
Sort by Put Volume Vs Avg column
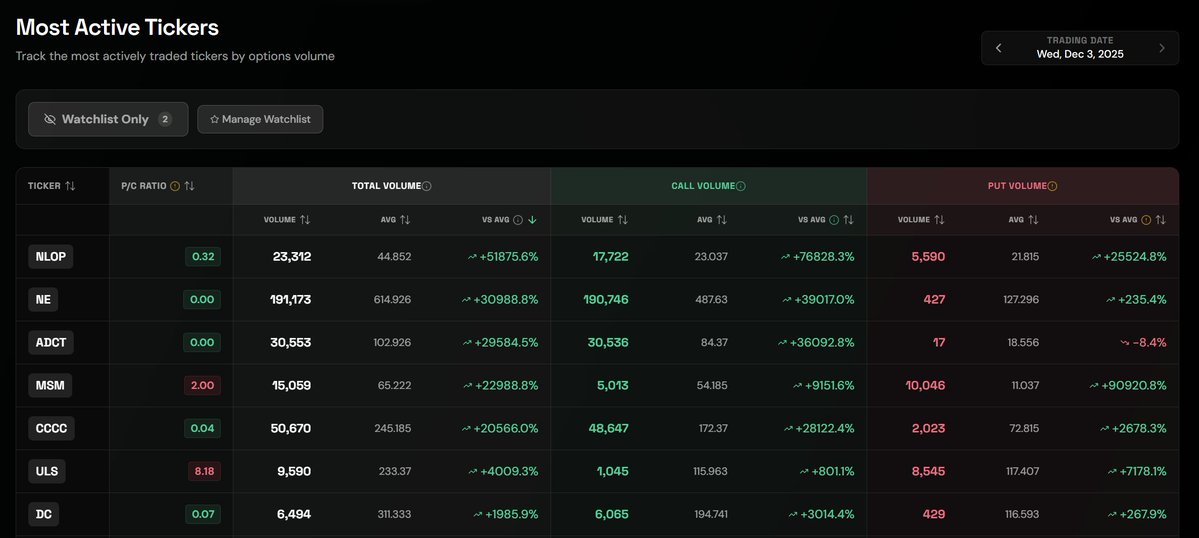pos(1161,219)
